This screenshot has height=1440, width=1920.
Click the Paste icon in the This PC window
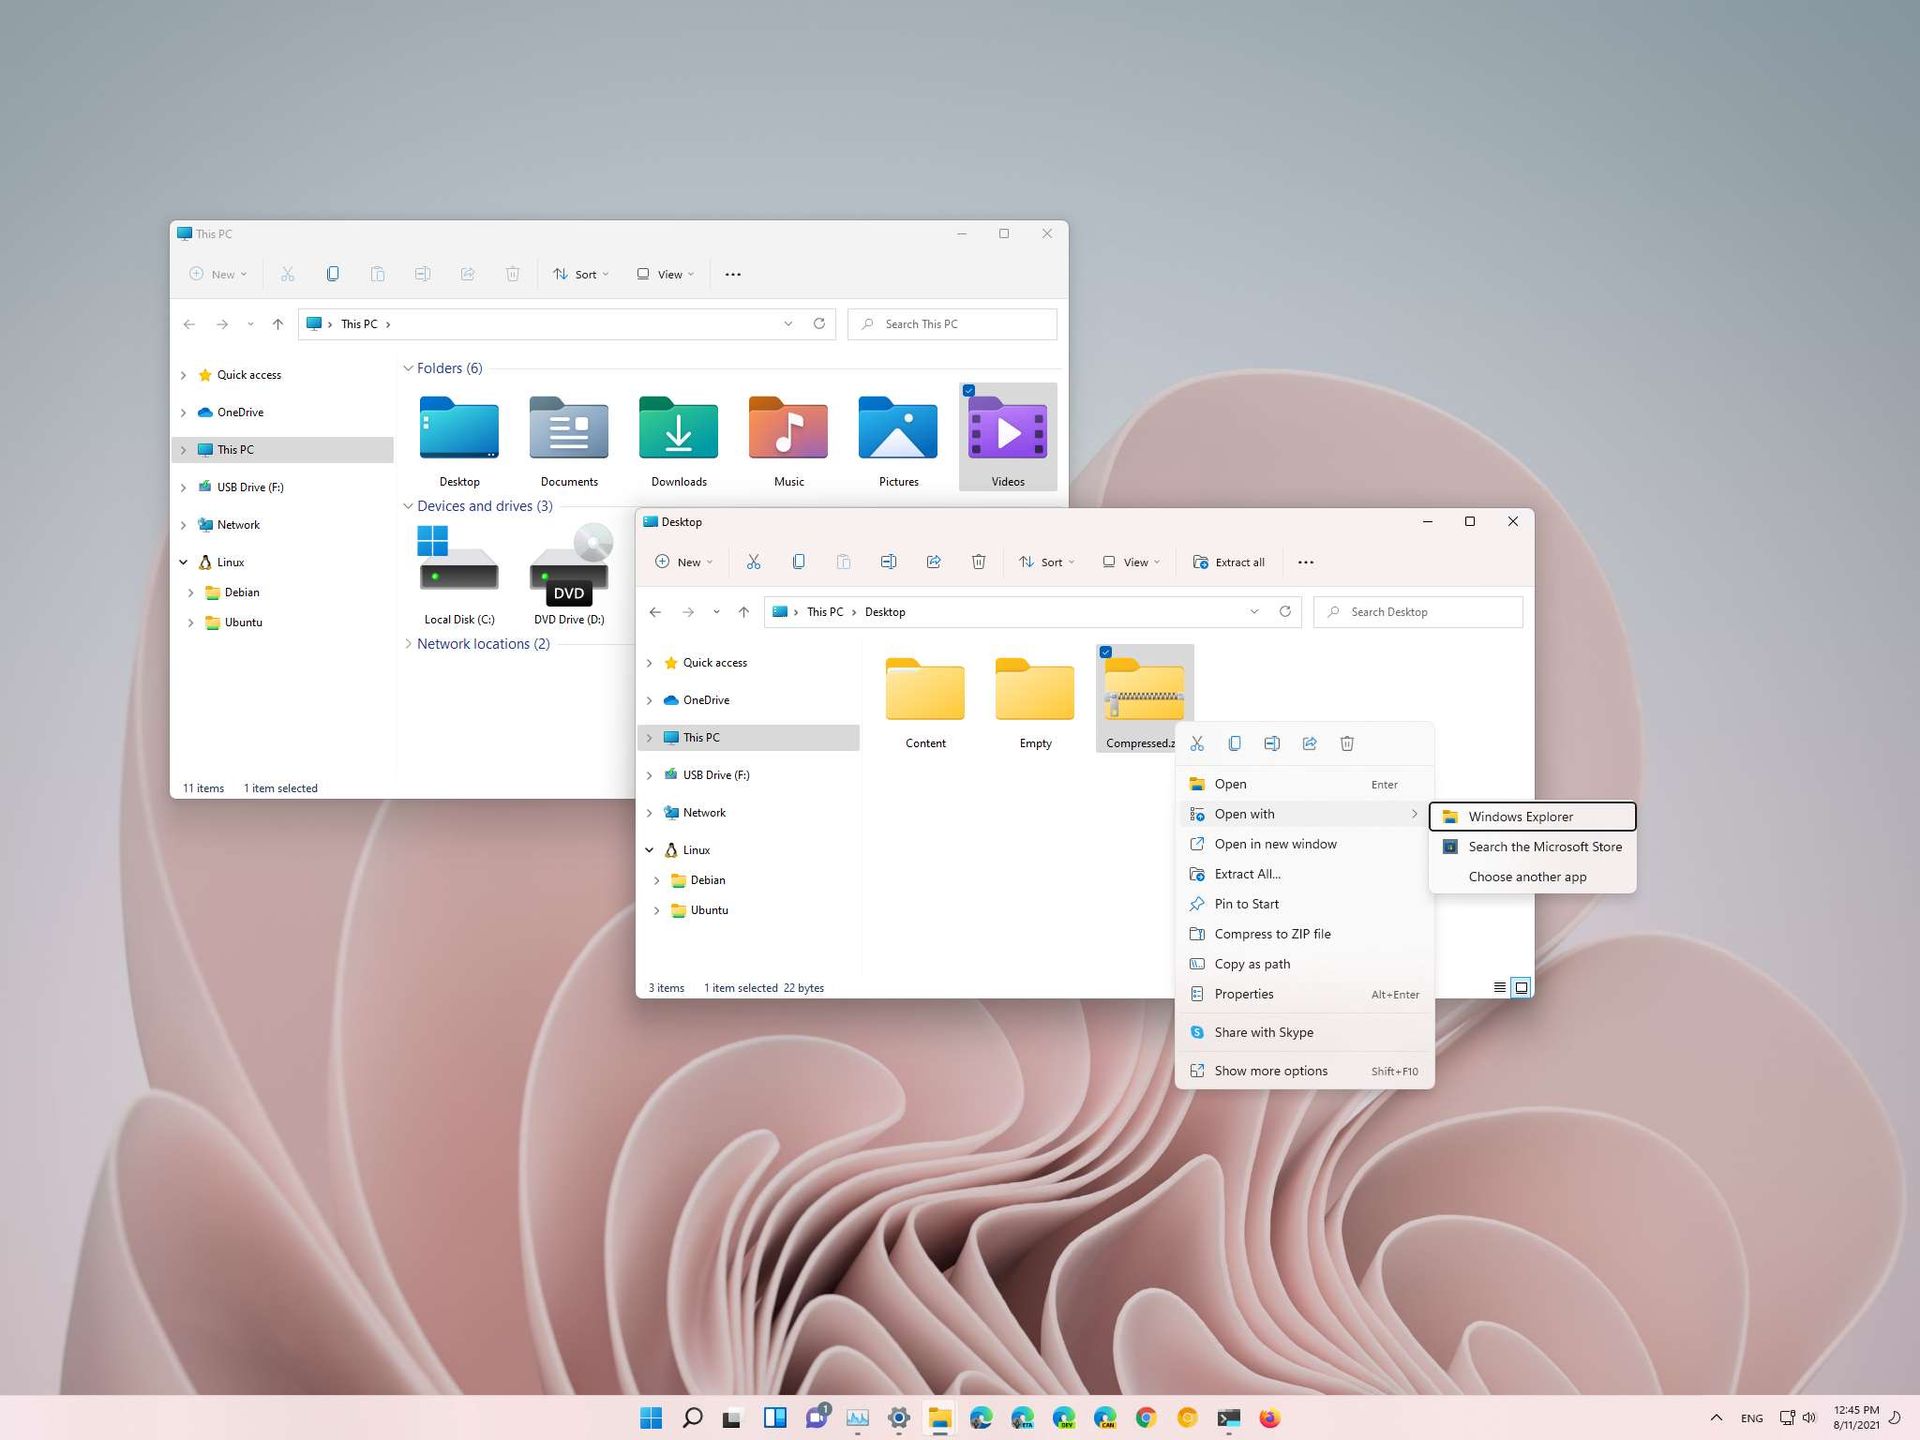tap(378, 273)
